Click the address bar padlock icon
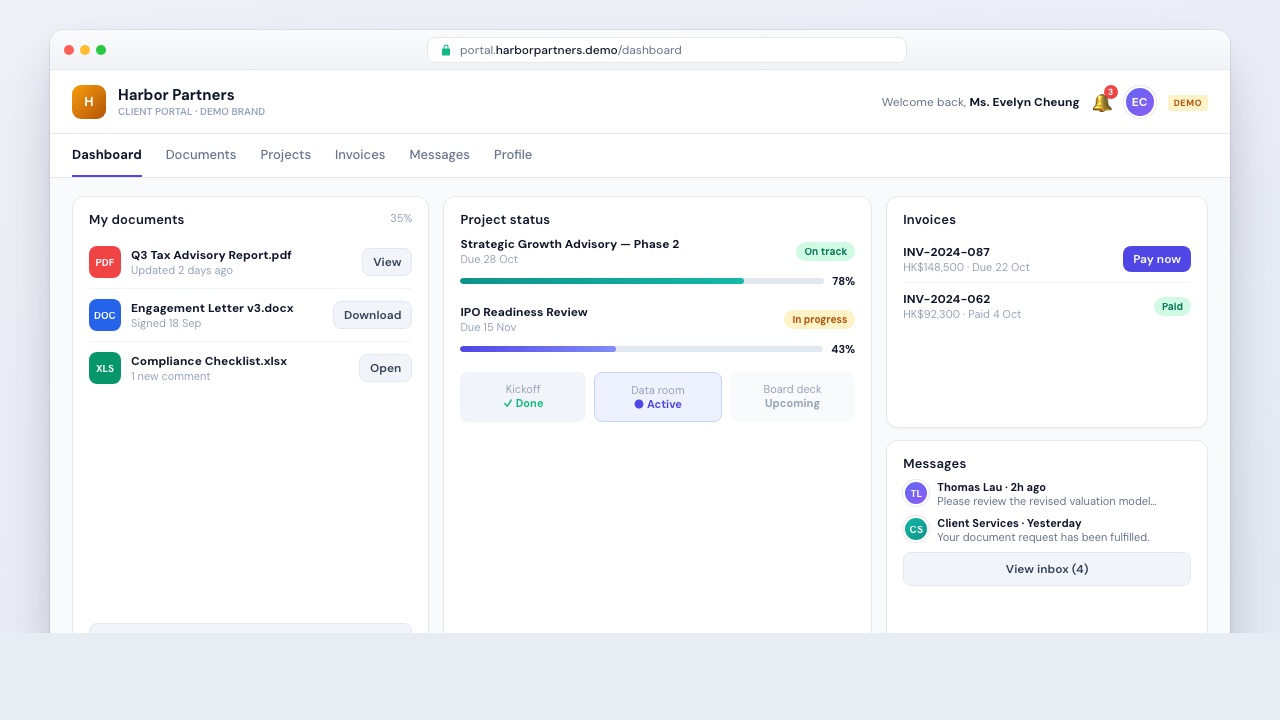Viewport: 1280px width, 720px height. 446,50
